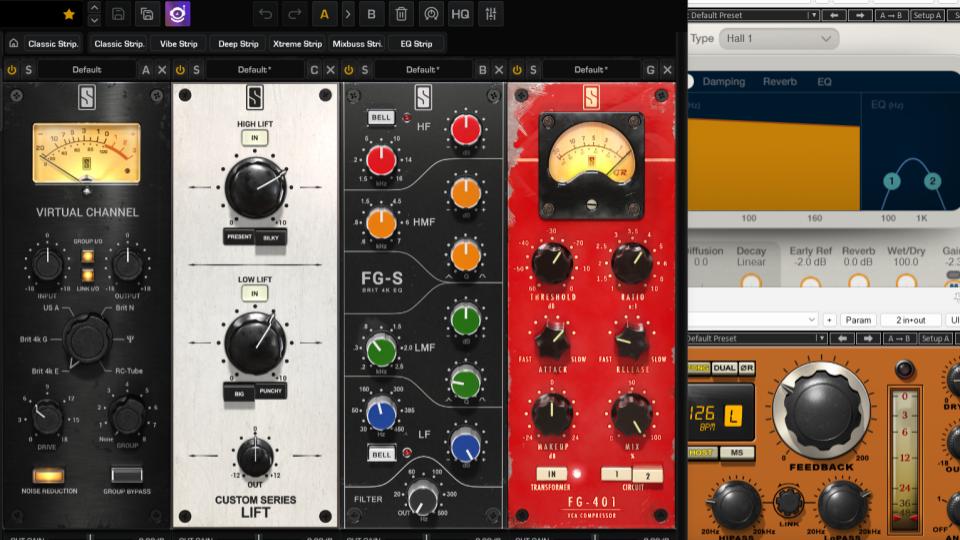Click the redo arrow in top toolbar

click(x=294, y=14)
